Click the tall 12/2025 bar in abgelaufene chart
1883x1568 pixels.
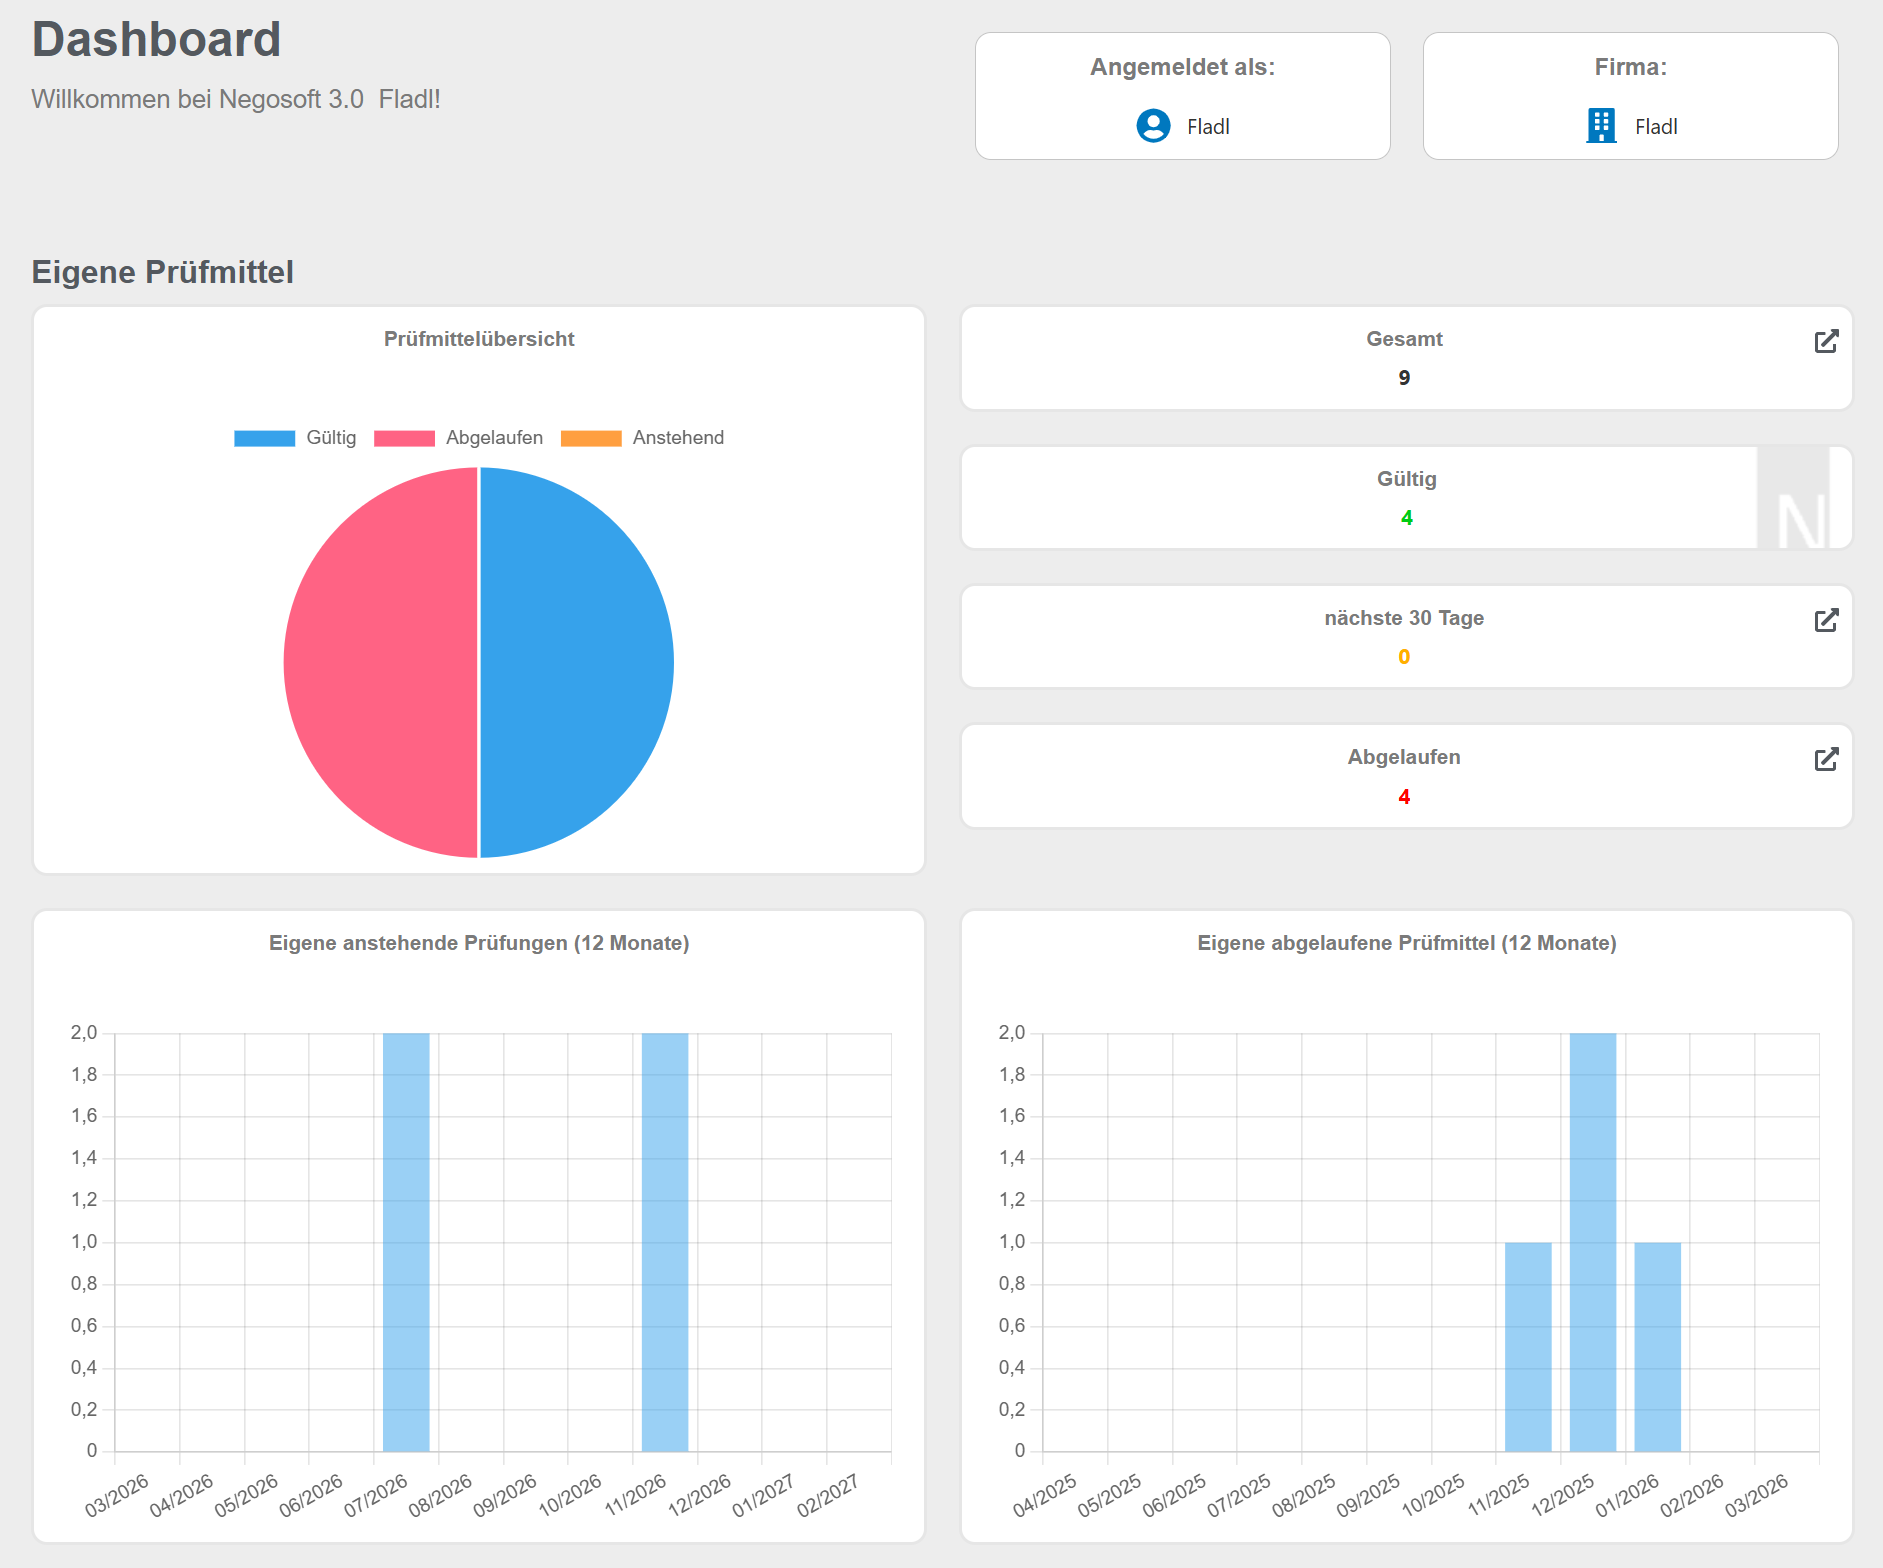point(1593,1242)
